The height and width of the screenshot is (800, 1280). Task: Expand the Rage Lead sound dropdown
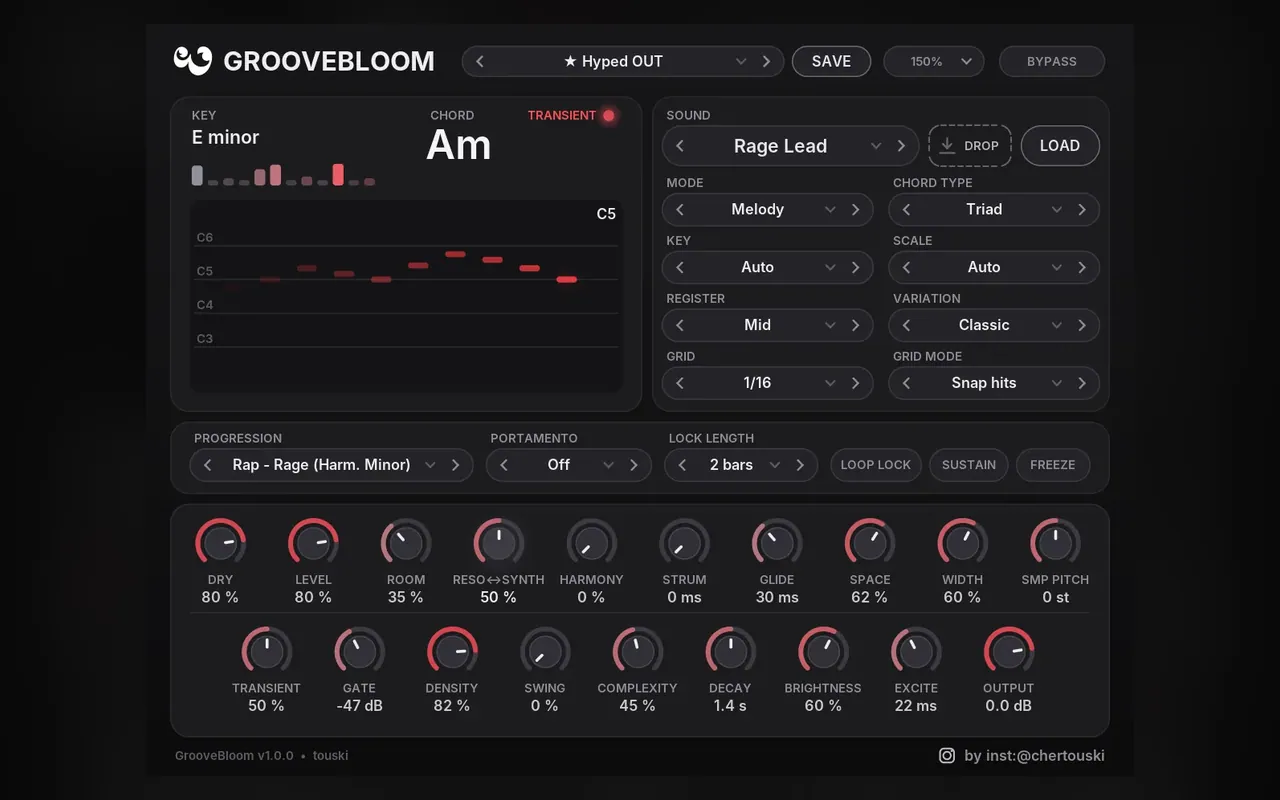876,146
